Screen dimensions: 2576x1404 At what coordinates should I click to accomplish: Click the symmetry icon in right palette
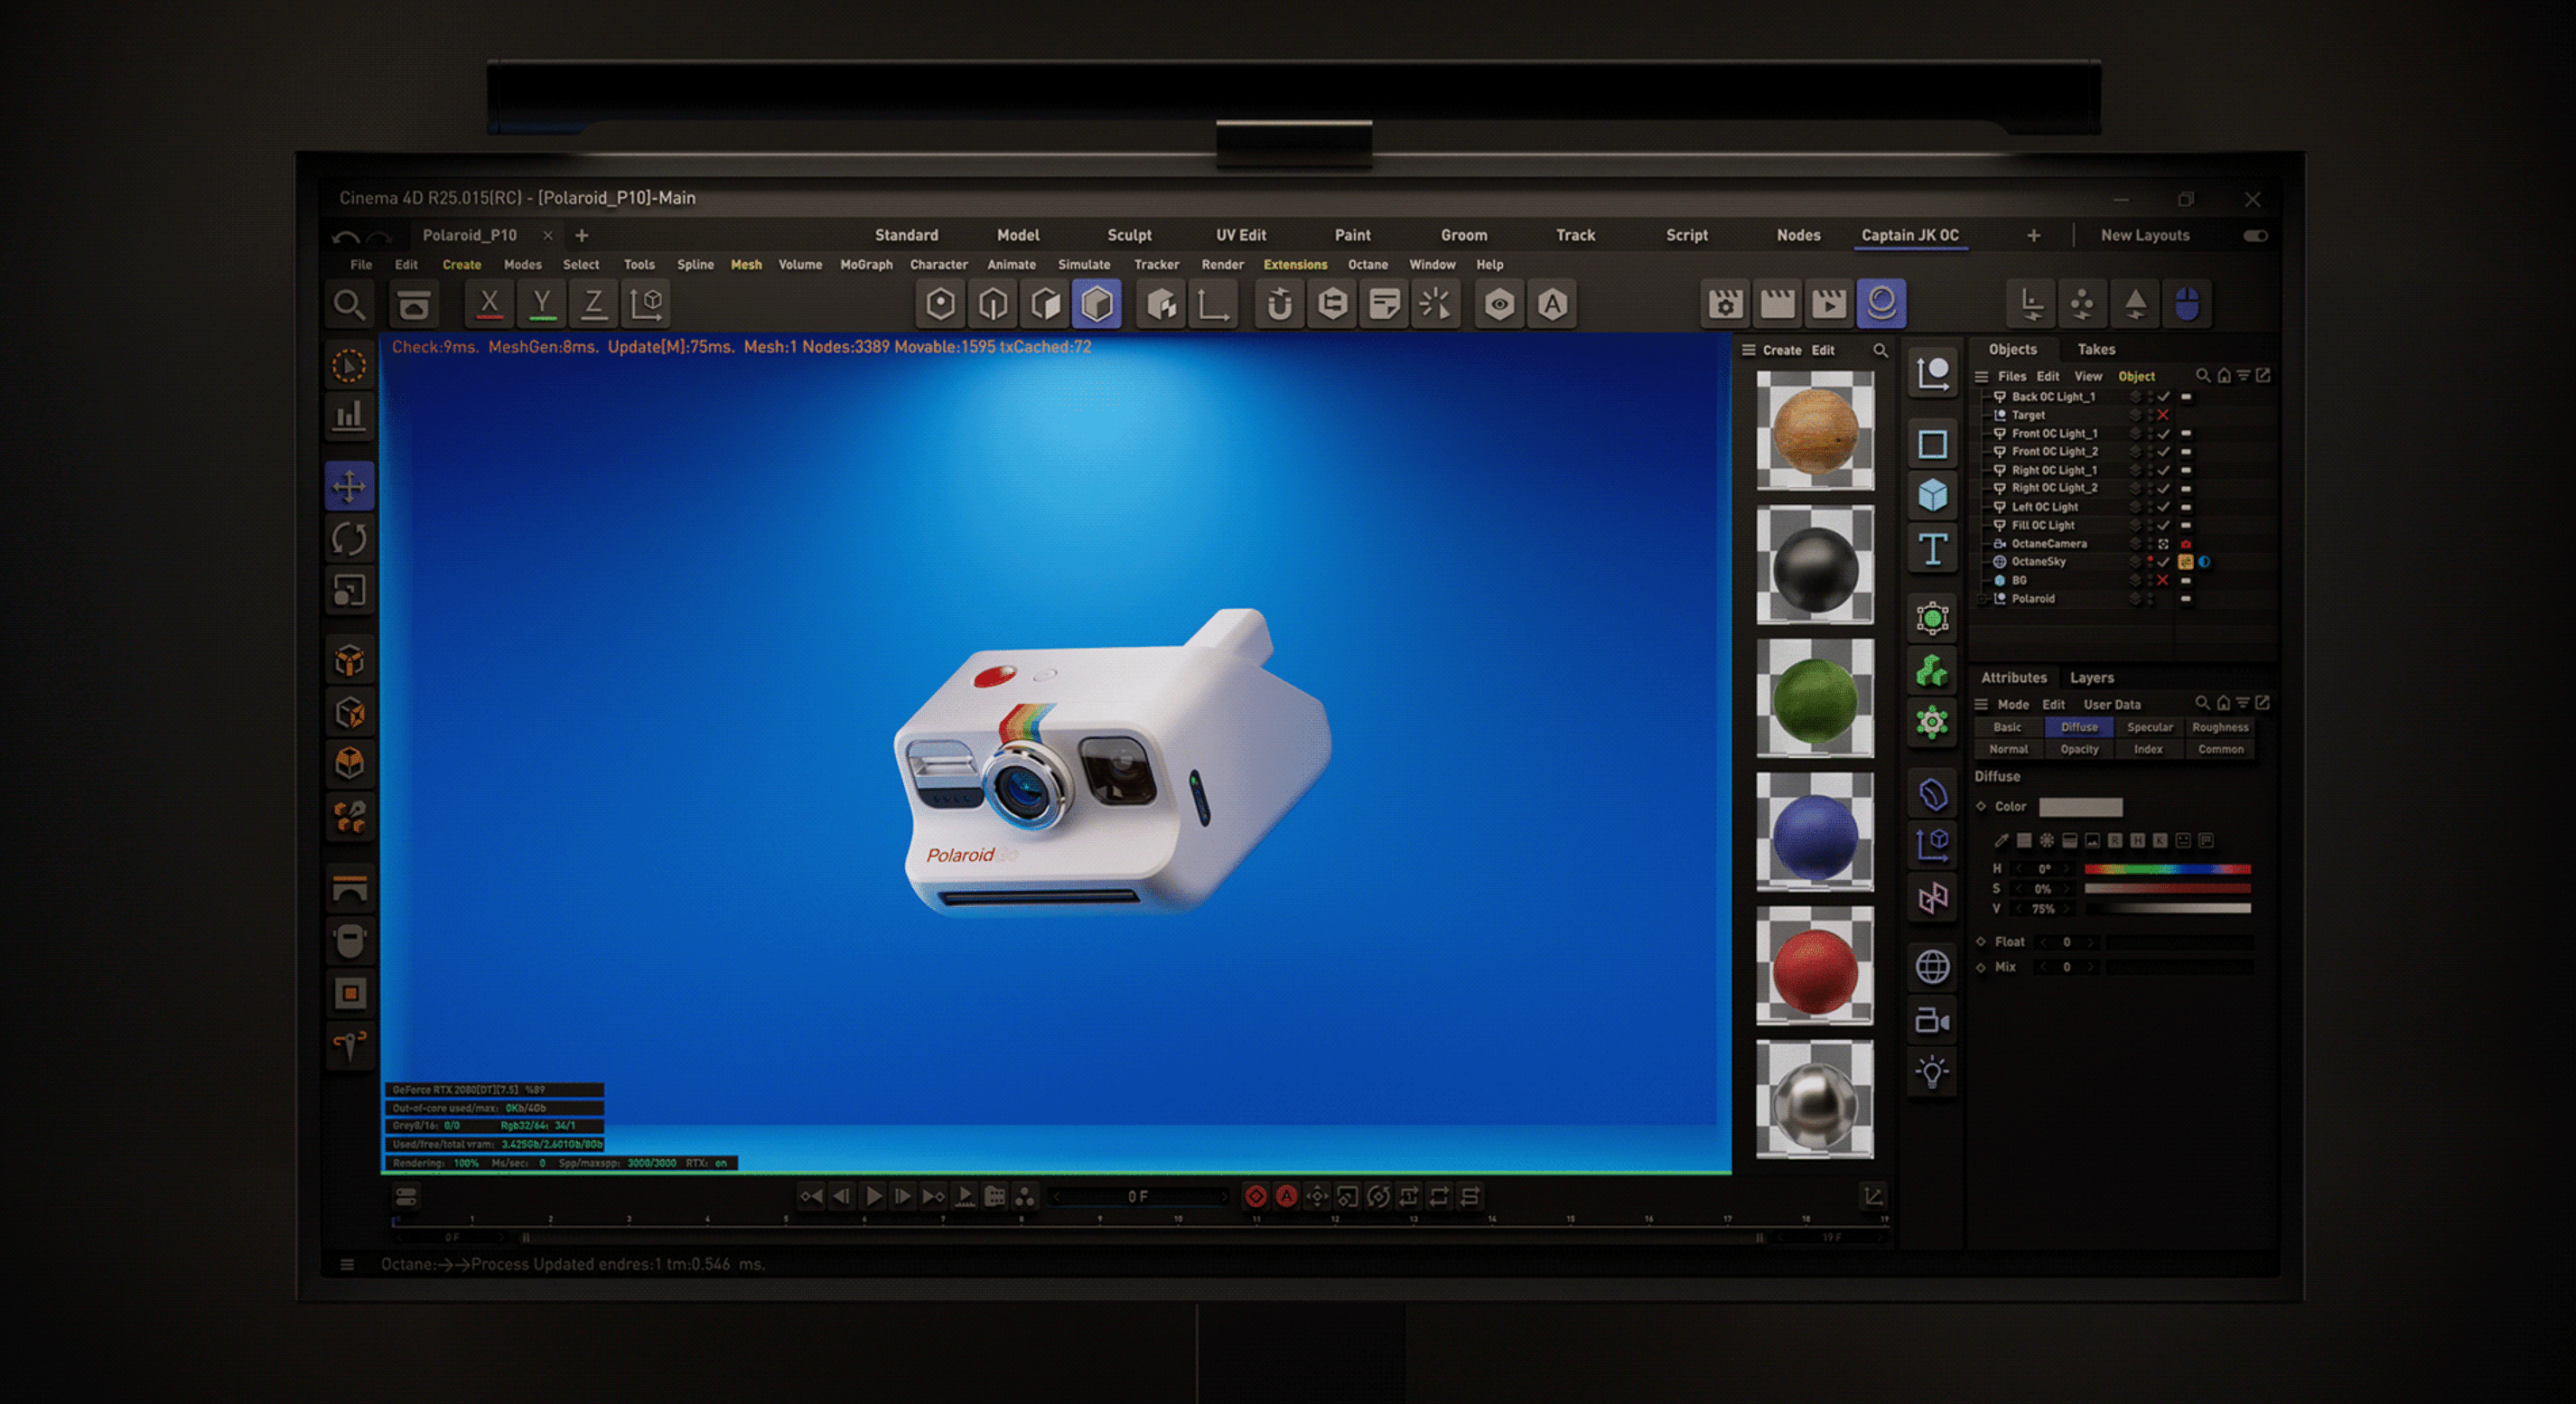click(1932, 897)
